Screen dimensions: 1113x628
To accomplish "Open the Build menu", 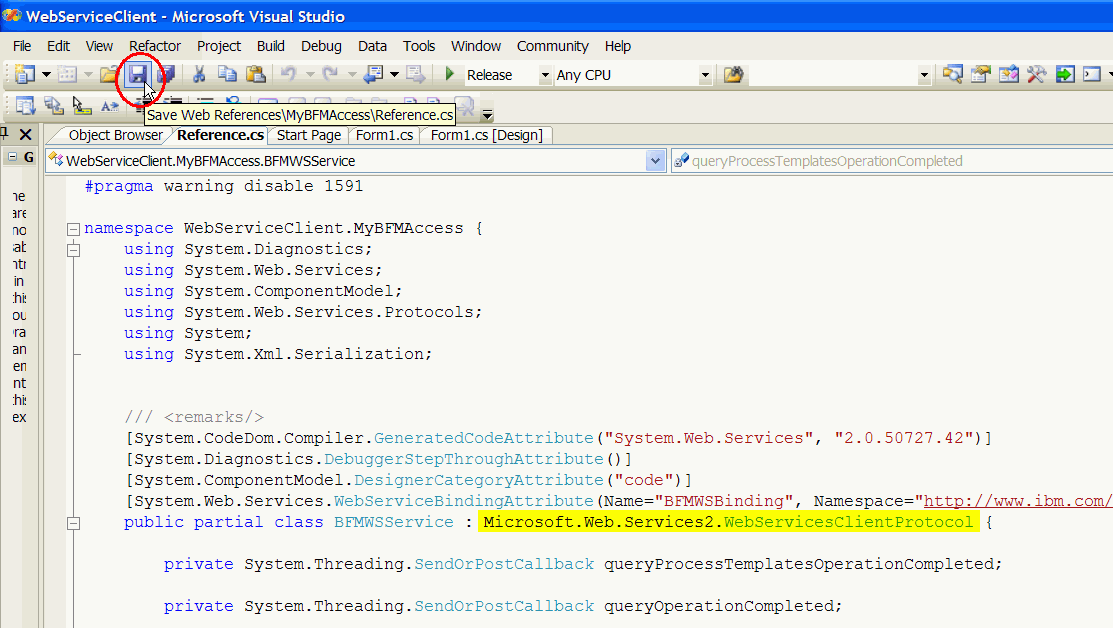I will [270, 46].
